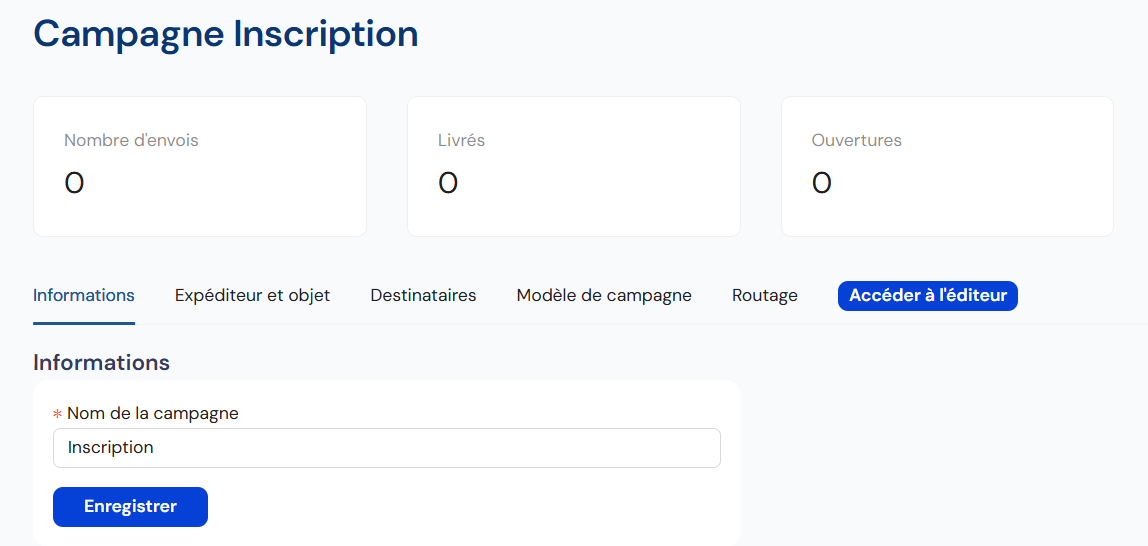Click the Ouvertures label text

[856, 141]
